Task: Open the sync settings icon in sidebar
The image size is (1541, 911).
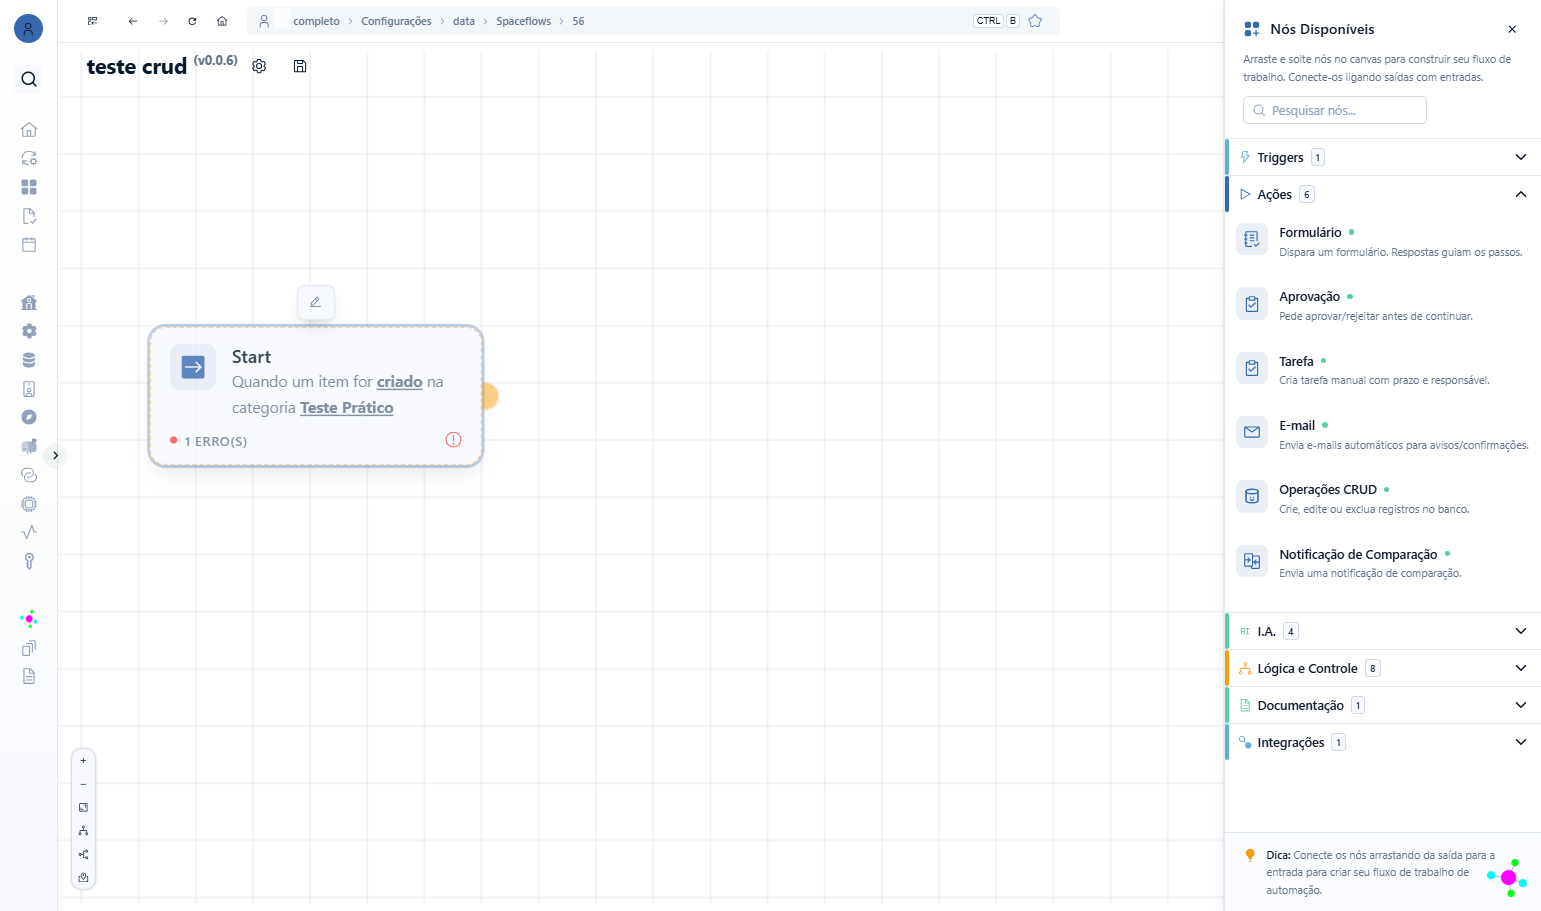Action: coord(29,158)
